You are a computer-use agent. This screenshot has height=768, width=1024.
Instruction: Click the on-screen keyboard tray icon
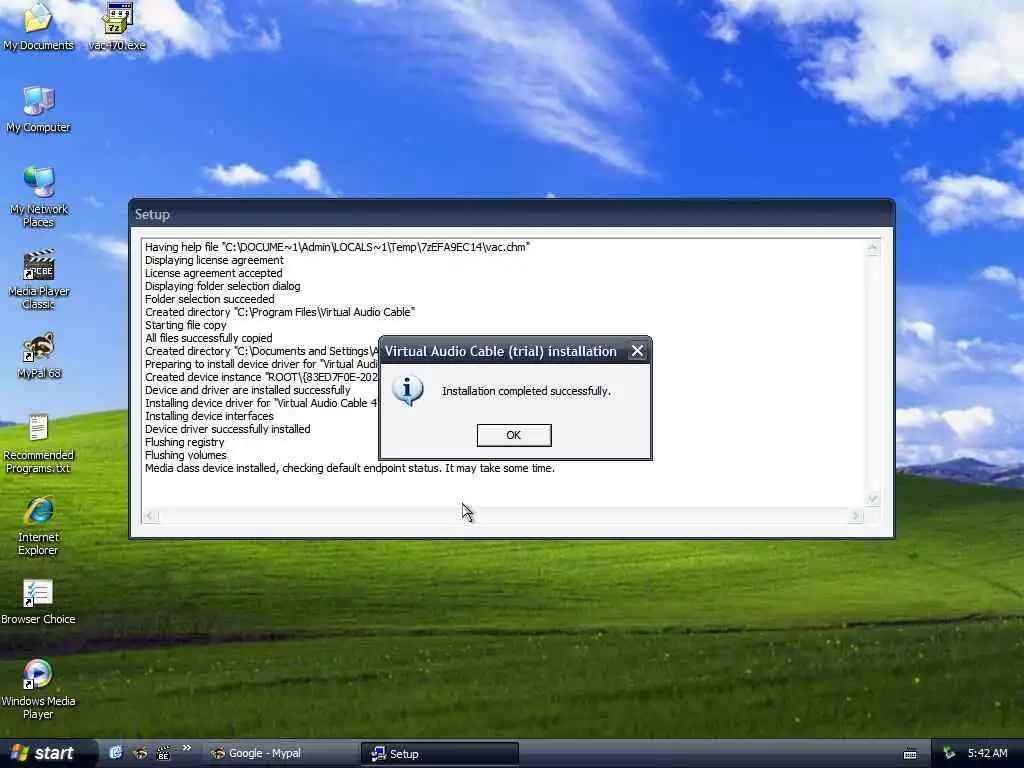910,754
